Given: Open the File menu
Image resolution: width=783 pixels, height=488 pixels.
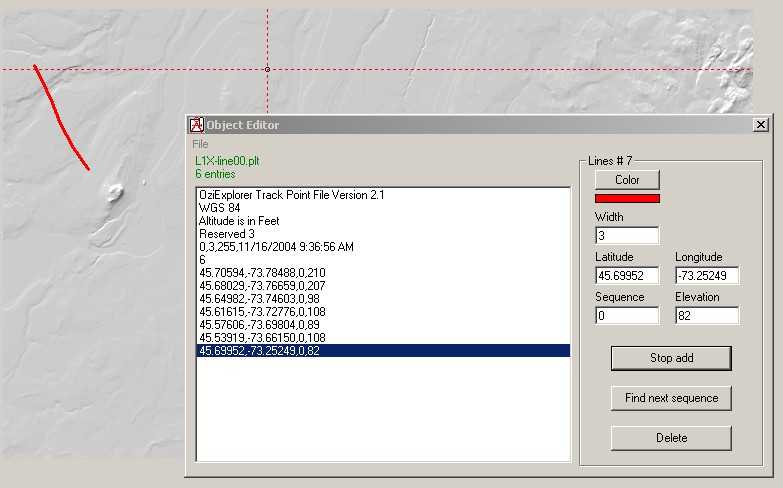Looking at the screenshot, I should [201, 144].
